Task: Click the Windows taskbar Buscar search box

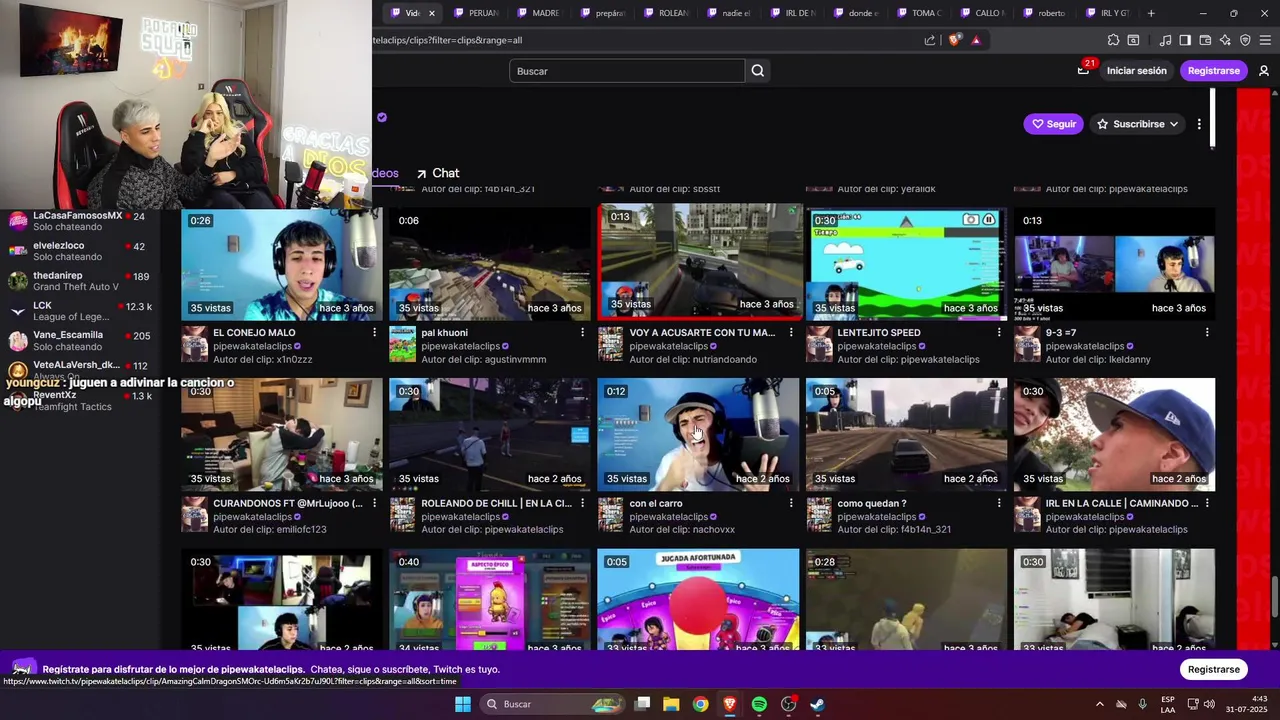Action: click(553, 704)
